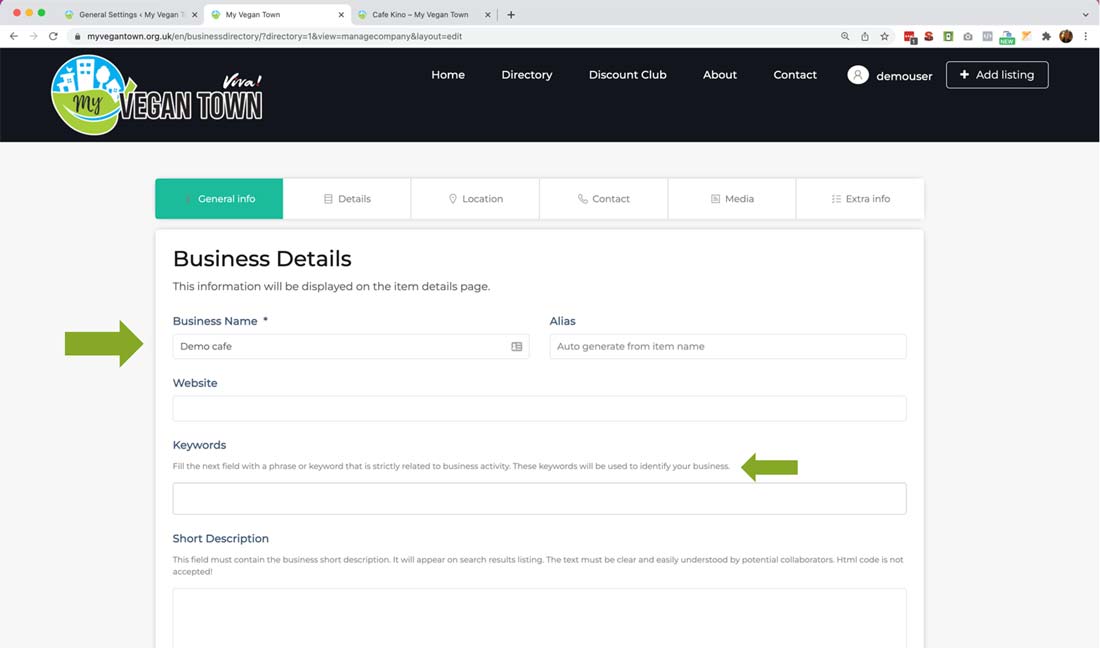This screenshot has width=1100, height=648.
Task: Click the camera screenshot extension icon
Action: point(967,36)
